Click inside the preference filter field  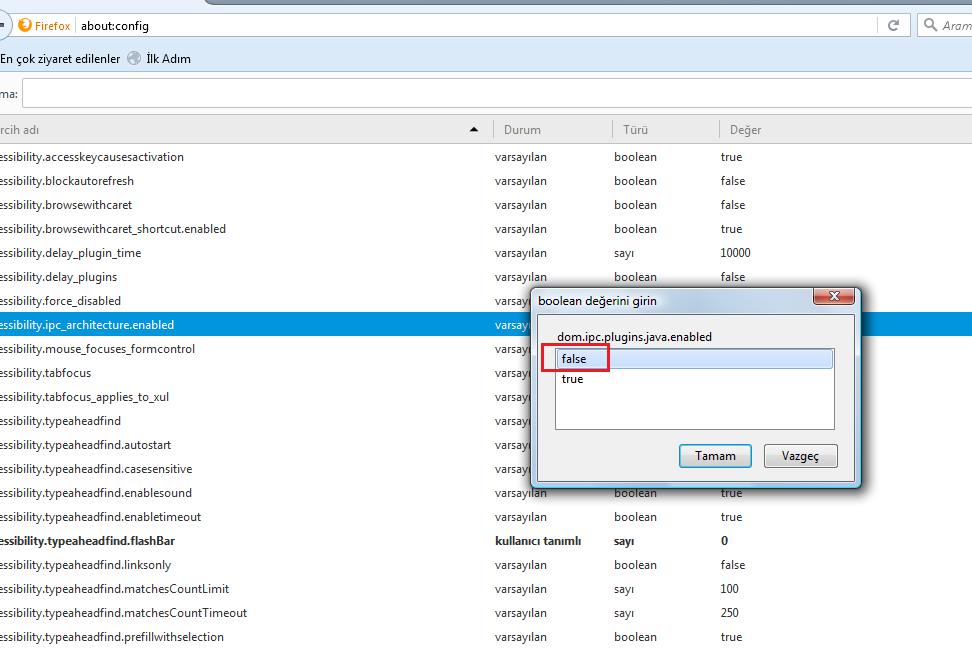point(400,93)
